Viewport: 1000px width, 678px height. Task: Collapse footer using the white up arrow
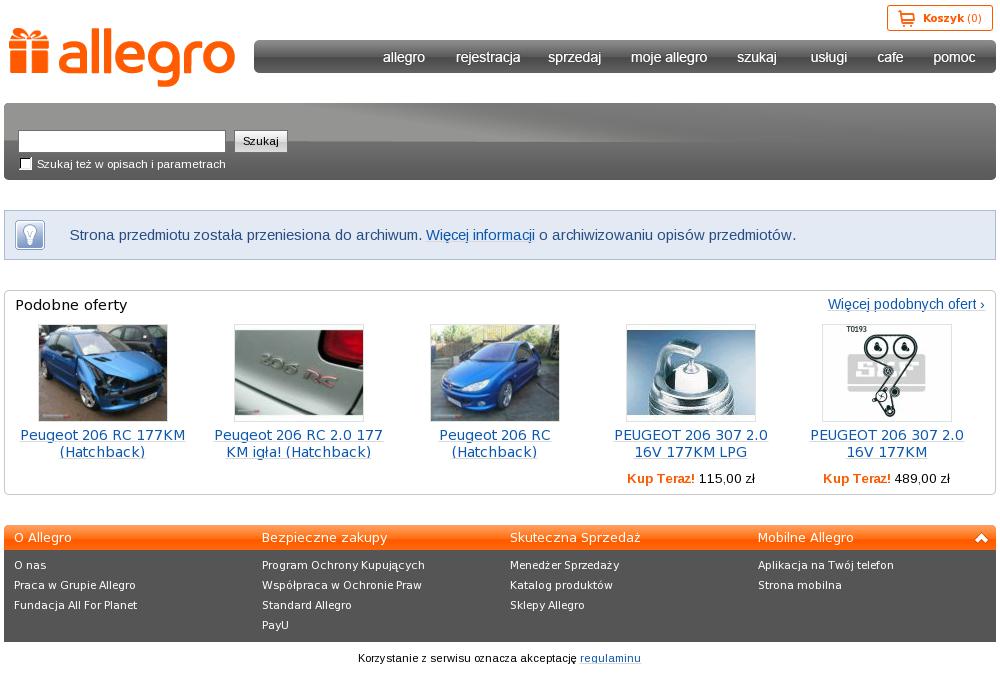point(981,538)
